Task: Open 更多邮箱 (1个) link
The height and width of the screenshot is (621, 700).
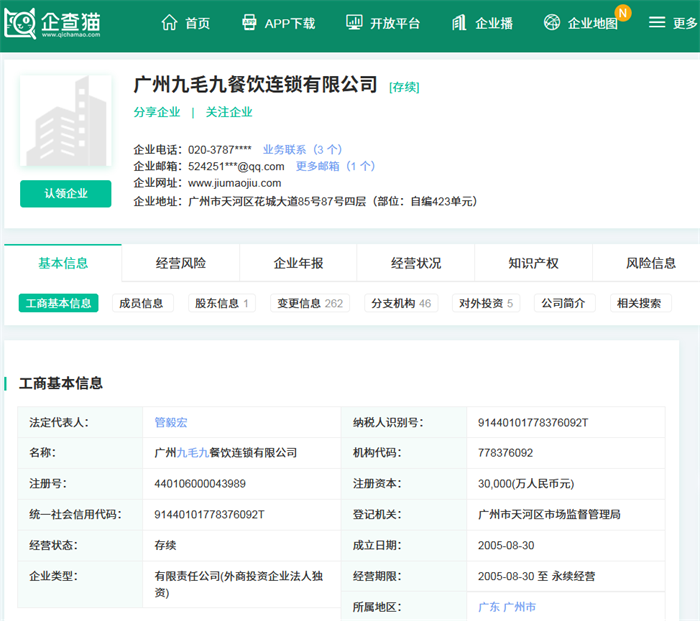Action: click(335, 167)
